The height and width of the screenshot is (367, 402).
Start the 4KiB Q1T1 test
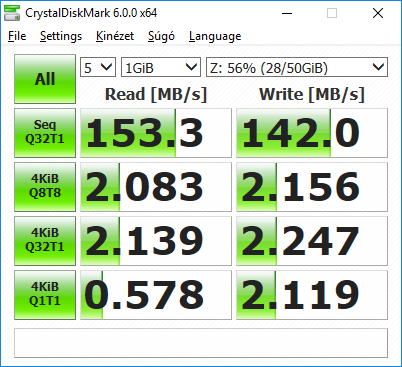coord(45,295)
